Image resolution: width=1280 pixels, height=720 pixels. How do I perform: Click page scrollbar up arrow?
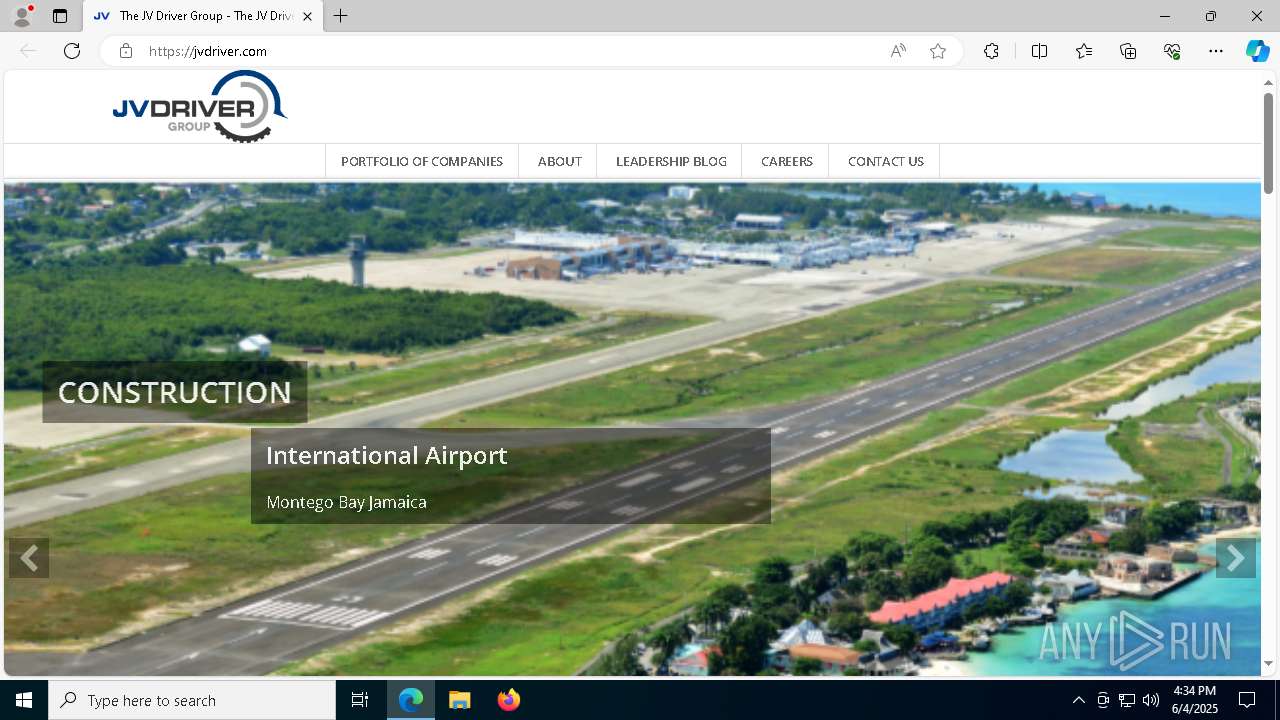pos(1269,82)
